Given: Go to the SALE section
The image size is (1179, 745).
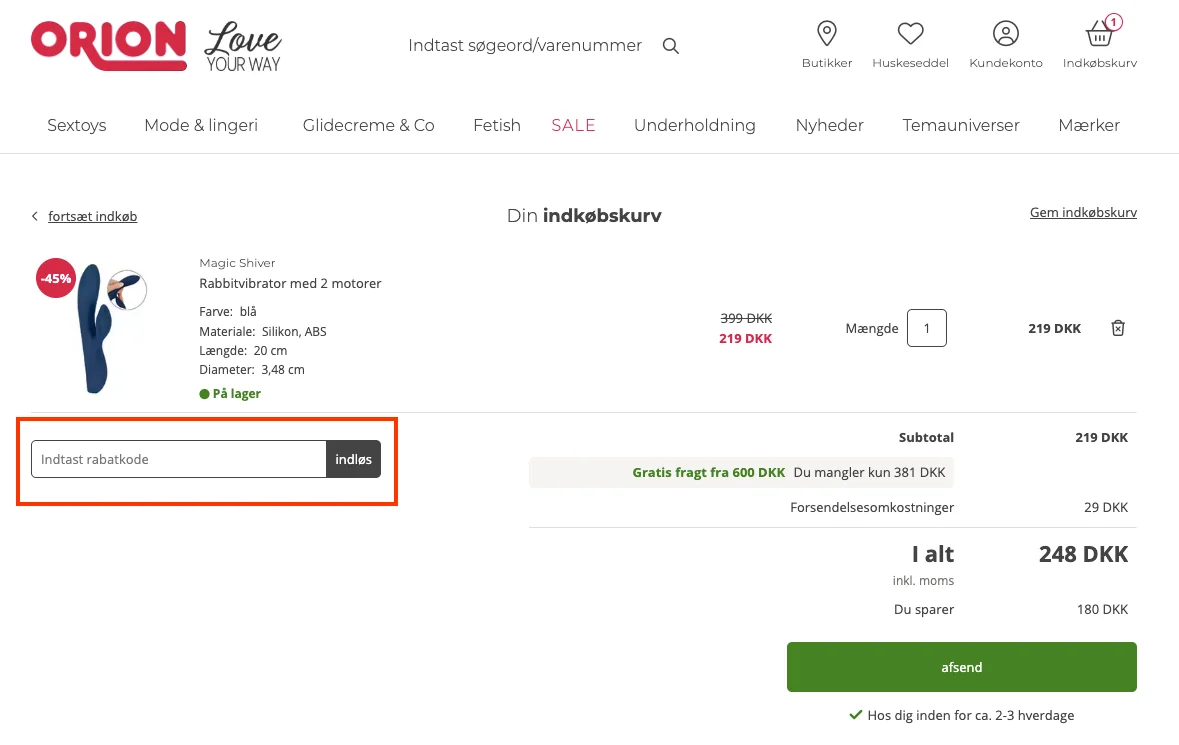Looking at the screenshot, I should [573, 126].
